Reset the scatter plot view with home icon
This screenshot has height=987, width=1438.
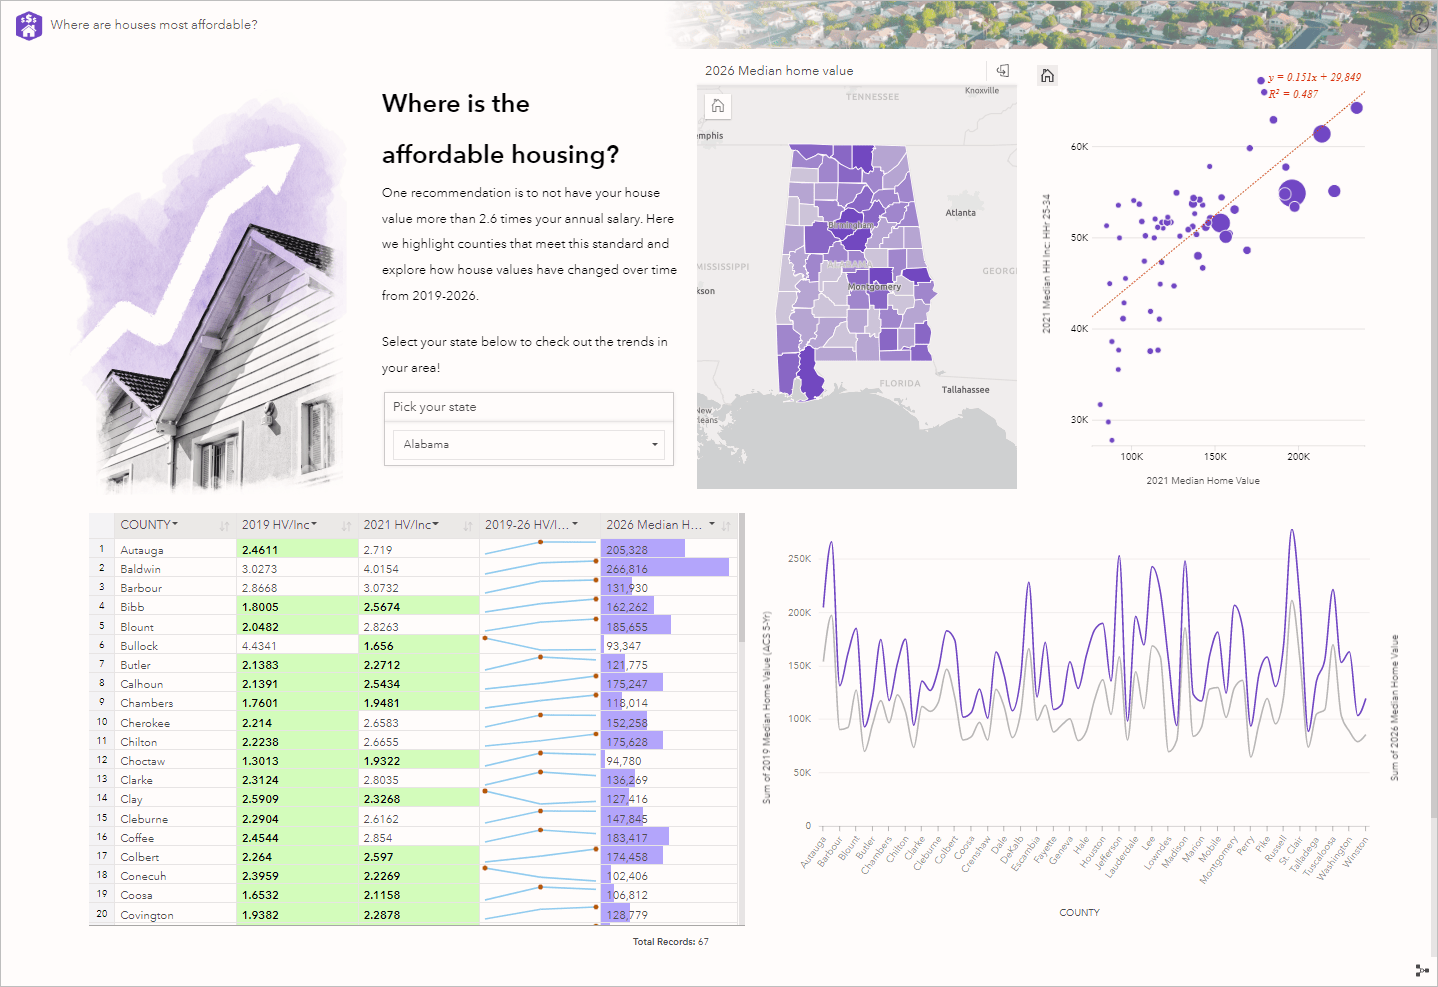[x=1047, y=74]
